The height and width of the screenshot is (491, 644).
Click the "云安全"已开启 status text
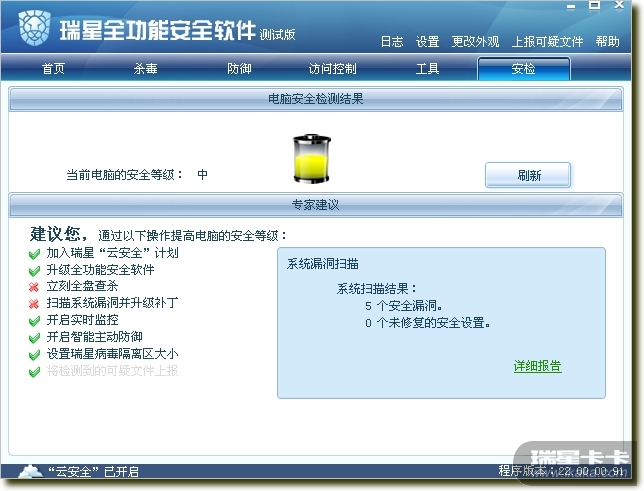[x=93, y=472]
